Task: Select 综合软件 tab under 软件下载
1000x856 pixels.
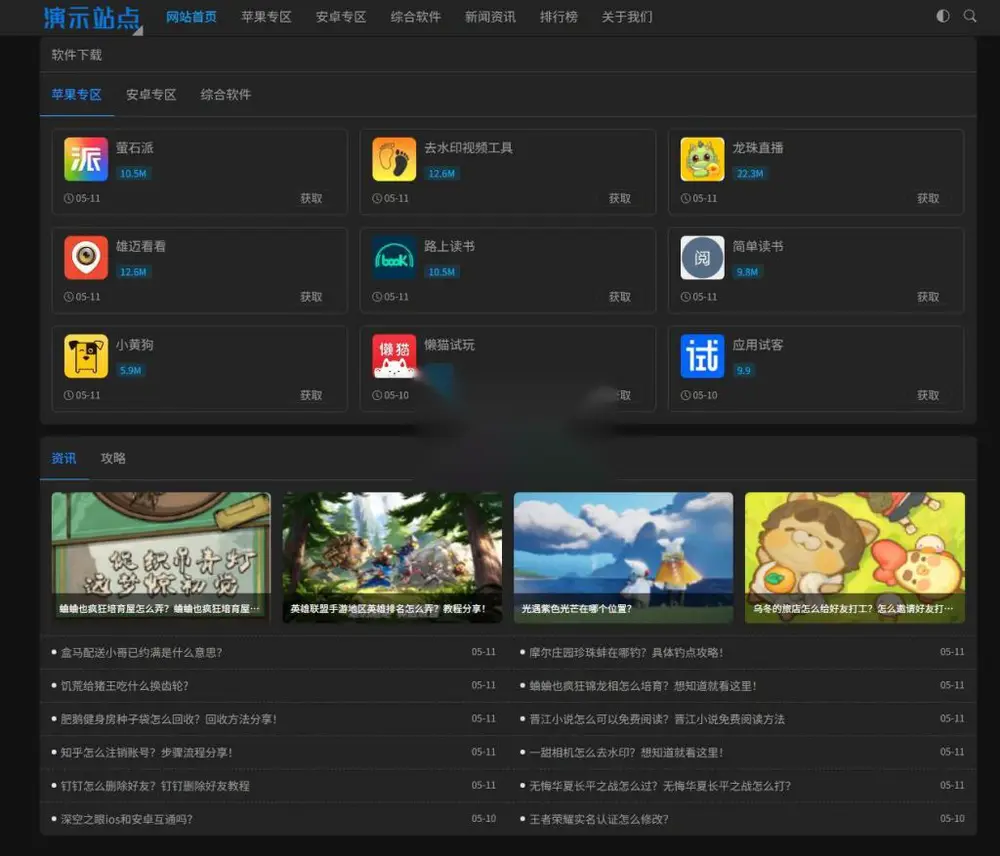Action: point(226,95)
